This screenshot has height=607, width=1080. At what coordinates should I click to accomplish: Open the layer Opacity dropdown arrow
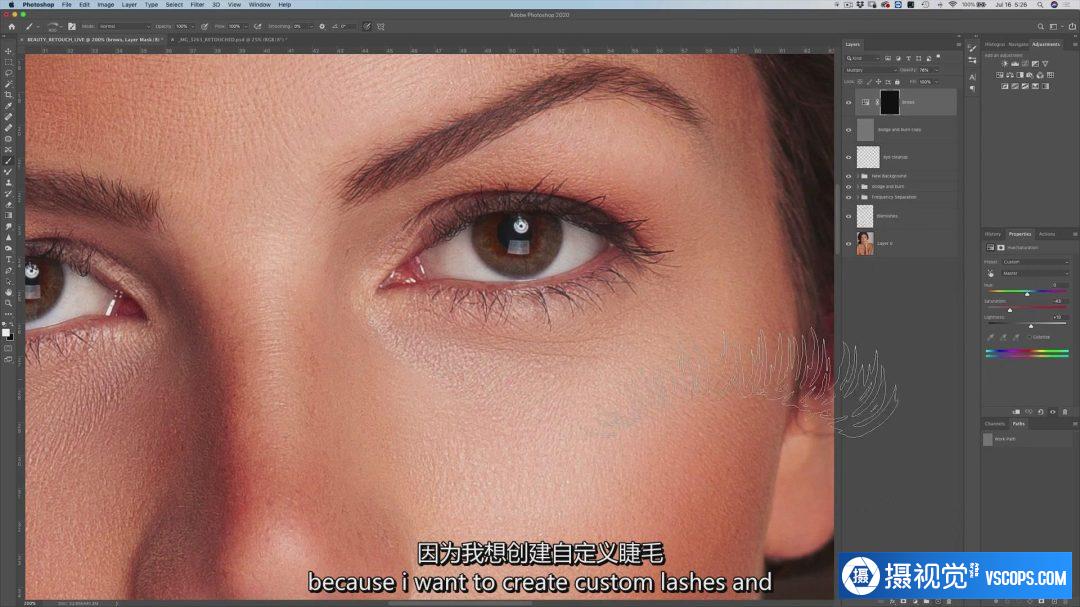pyautogui.click(x=936, y=70)
